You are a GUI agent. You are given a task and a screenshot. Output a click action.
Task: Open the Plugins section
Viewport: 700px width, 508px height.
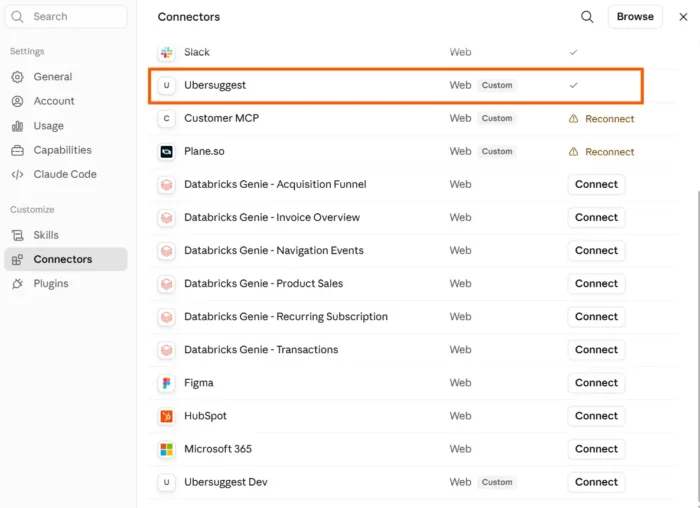[x=66, y=284]
